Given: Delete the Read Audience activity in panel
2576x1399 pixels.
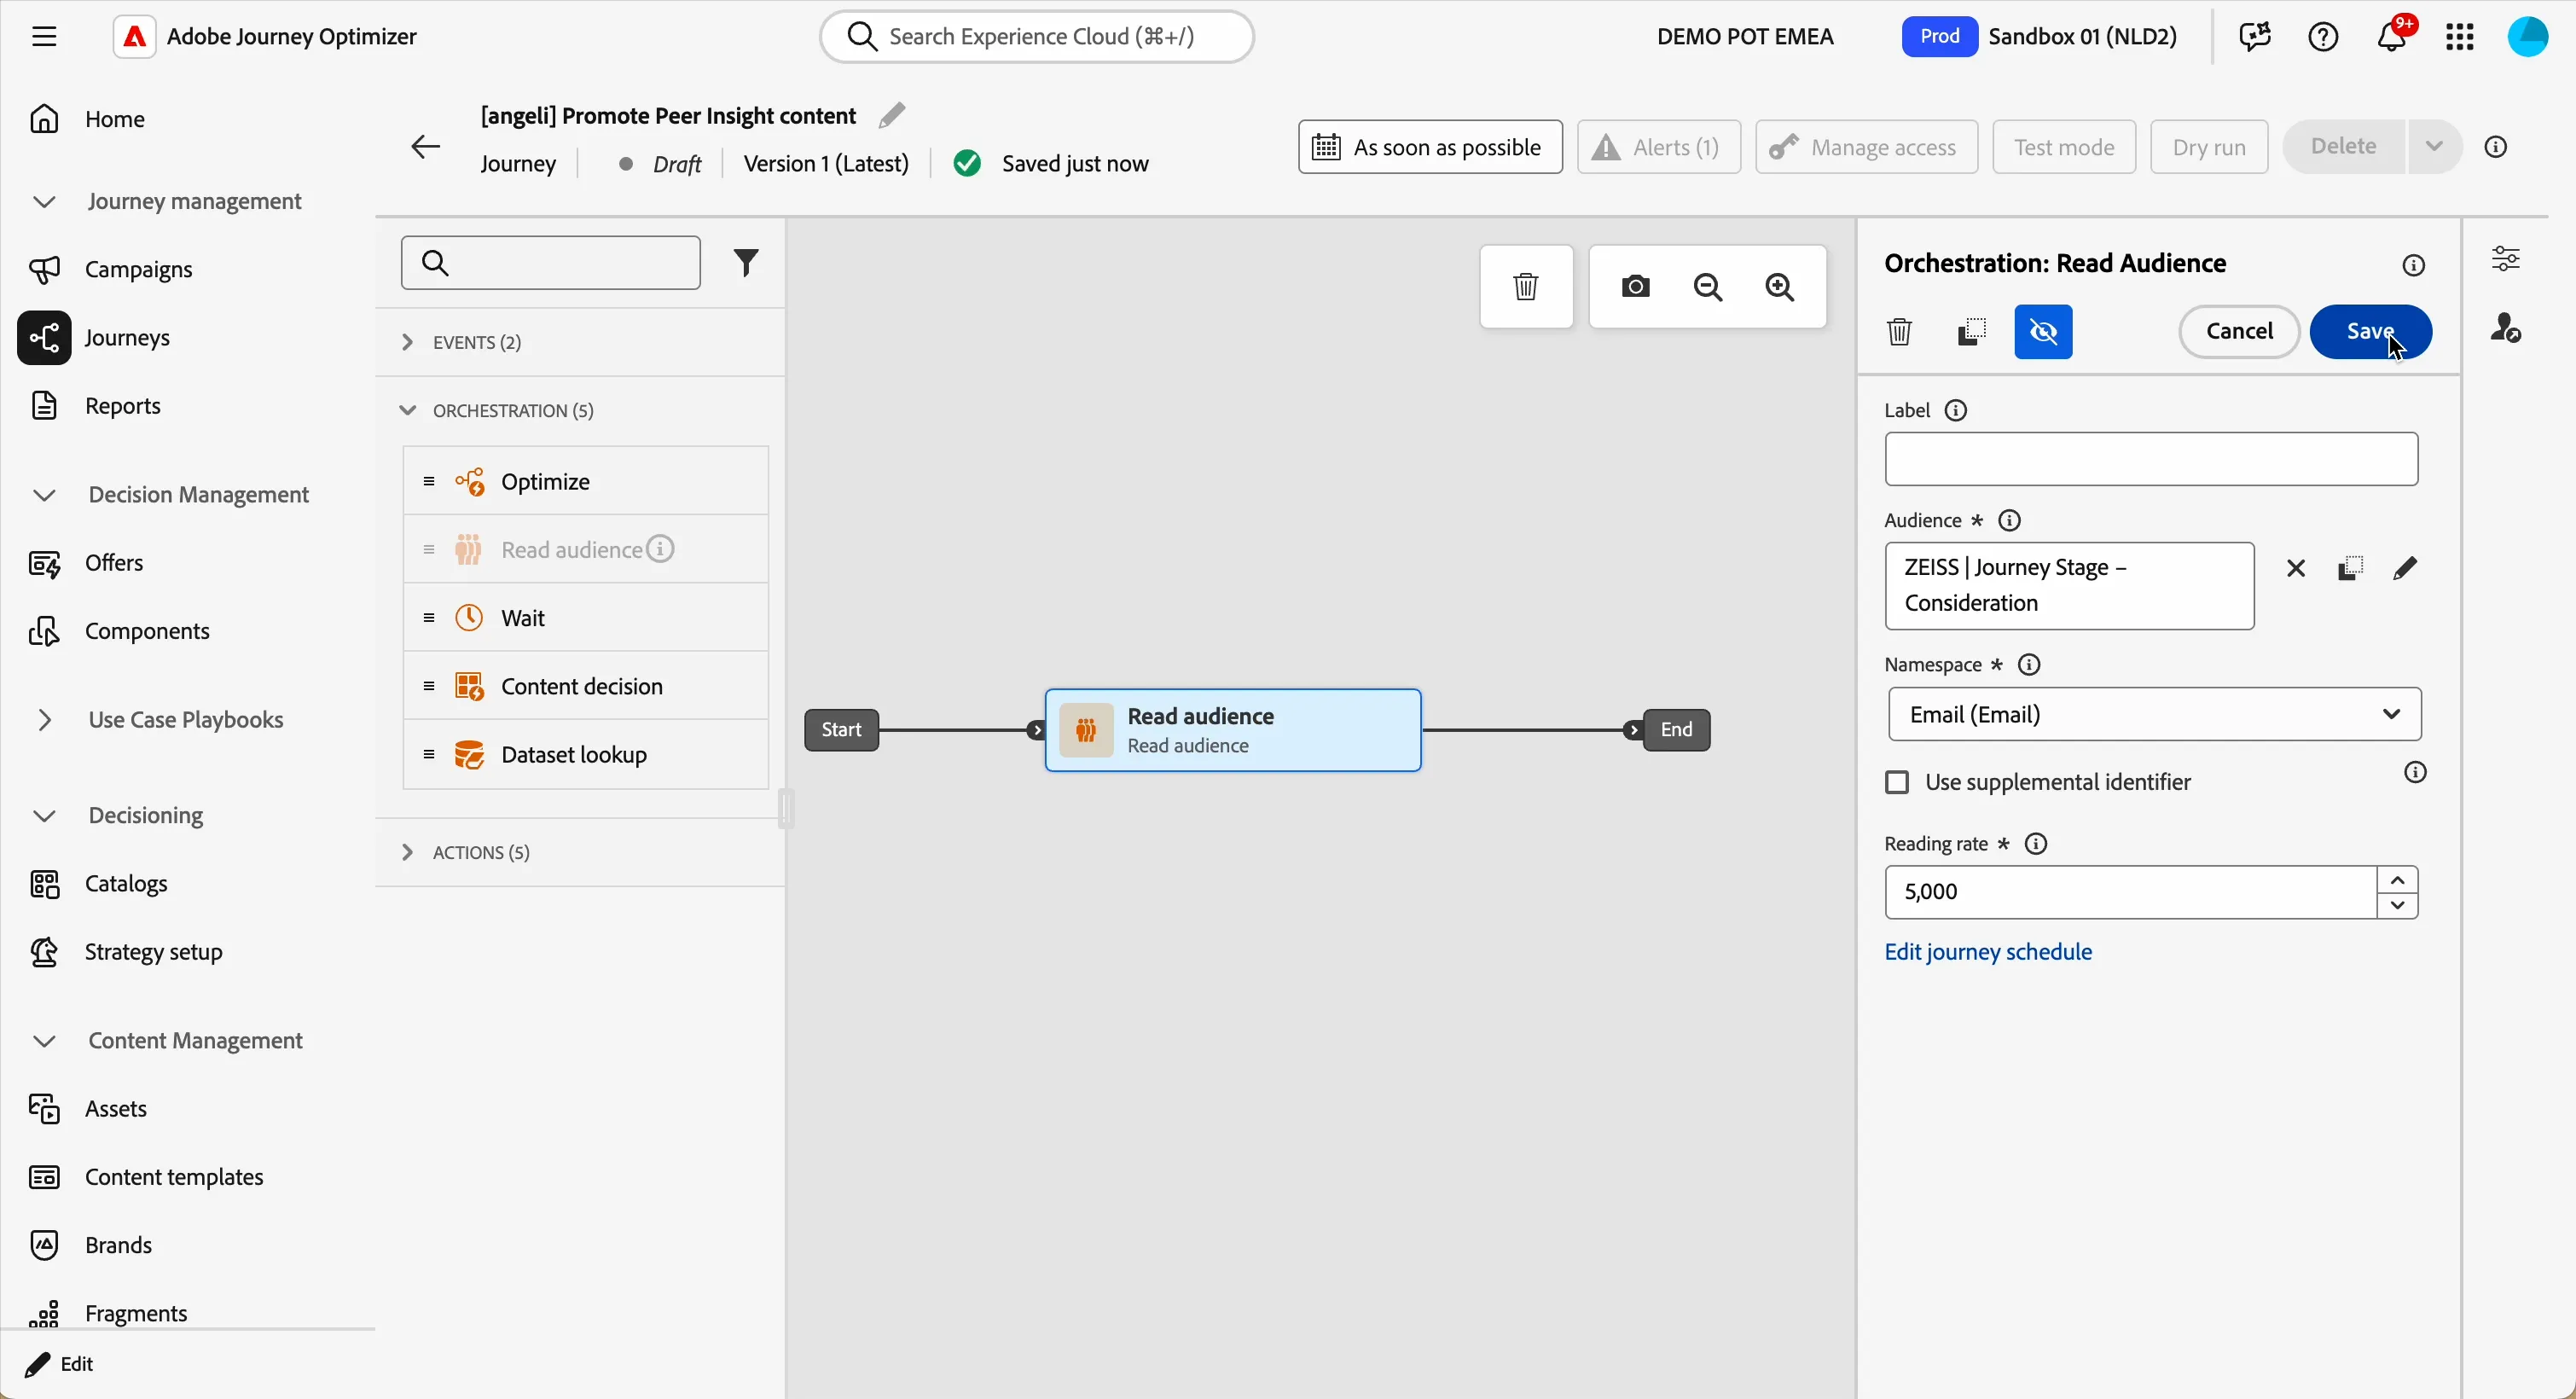Looking at the screenshot, I should pos(1899,332).
